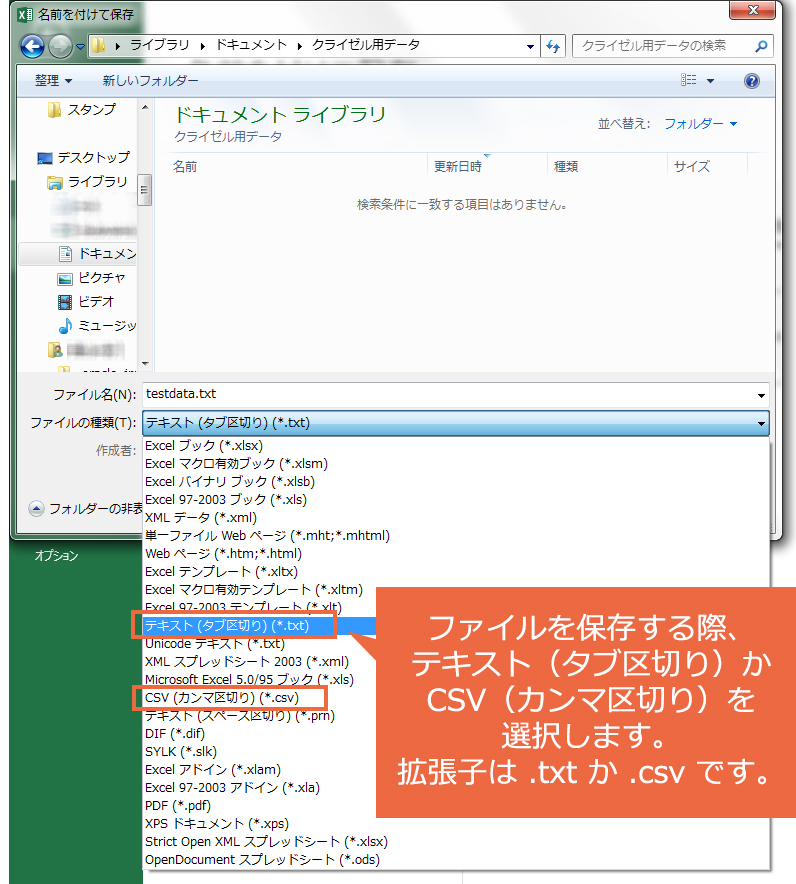Image resolution: width=796 pixels, height=884 pixels.
Task: Click navigation pane scroll down arrow
Action: (x=145, y=364)
